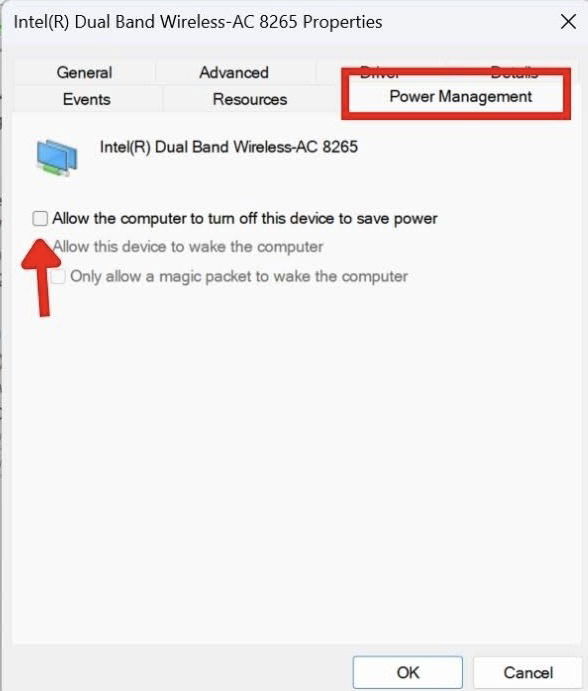Open the Advanced tab
This screenshot has width=588, height=691.
point(234,72)
